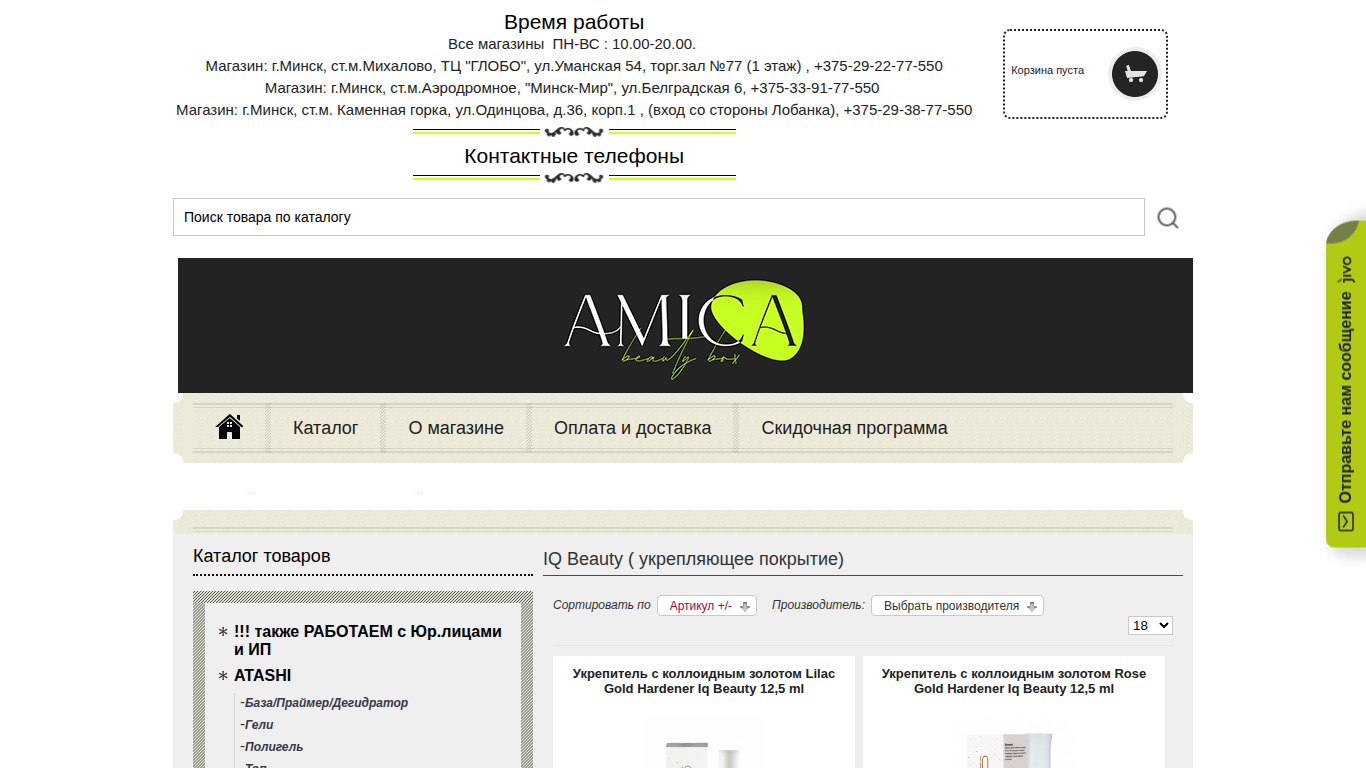The height and width of the screenshot is (768, 1366).
Task: Select the Полигель subcategory
Action: (x=272, y=747)
